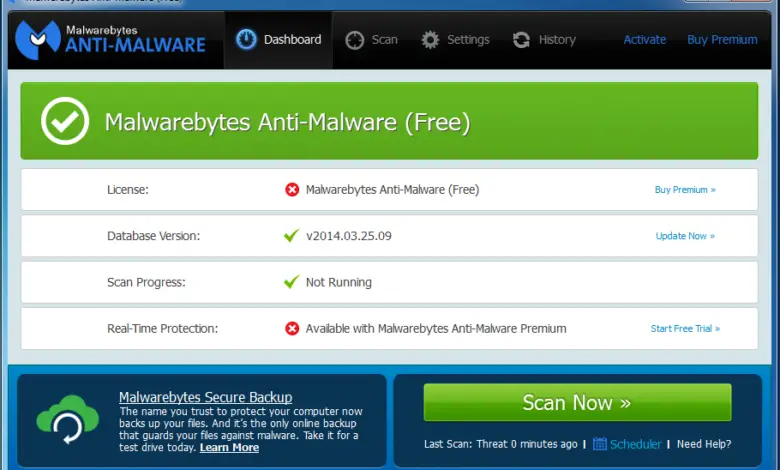780x470 pixels.
Task: Click the green check beside database version
Action: pos(292,235)
